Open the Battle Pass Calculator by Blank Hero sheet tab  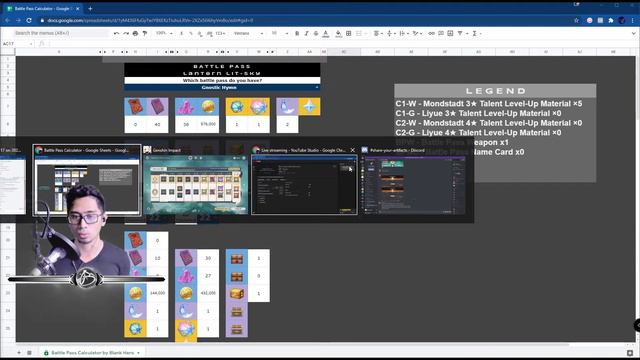point(92,353)
